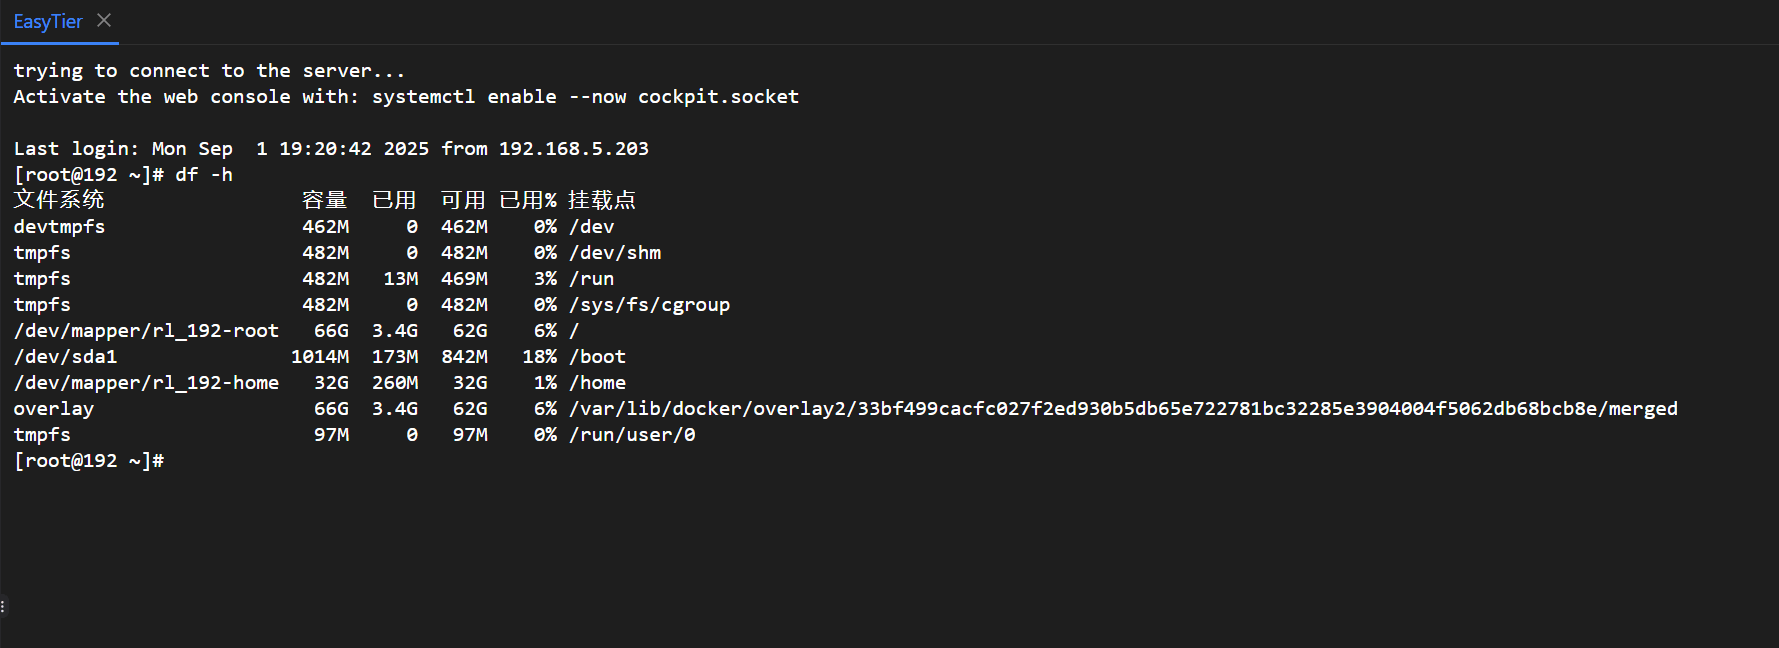The height and width of the screenshot is (648, 1779).
Task: Click the three-dot sidebar handle on left edge
Action: 3,606
